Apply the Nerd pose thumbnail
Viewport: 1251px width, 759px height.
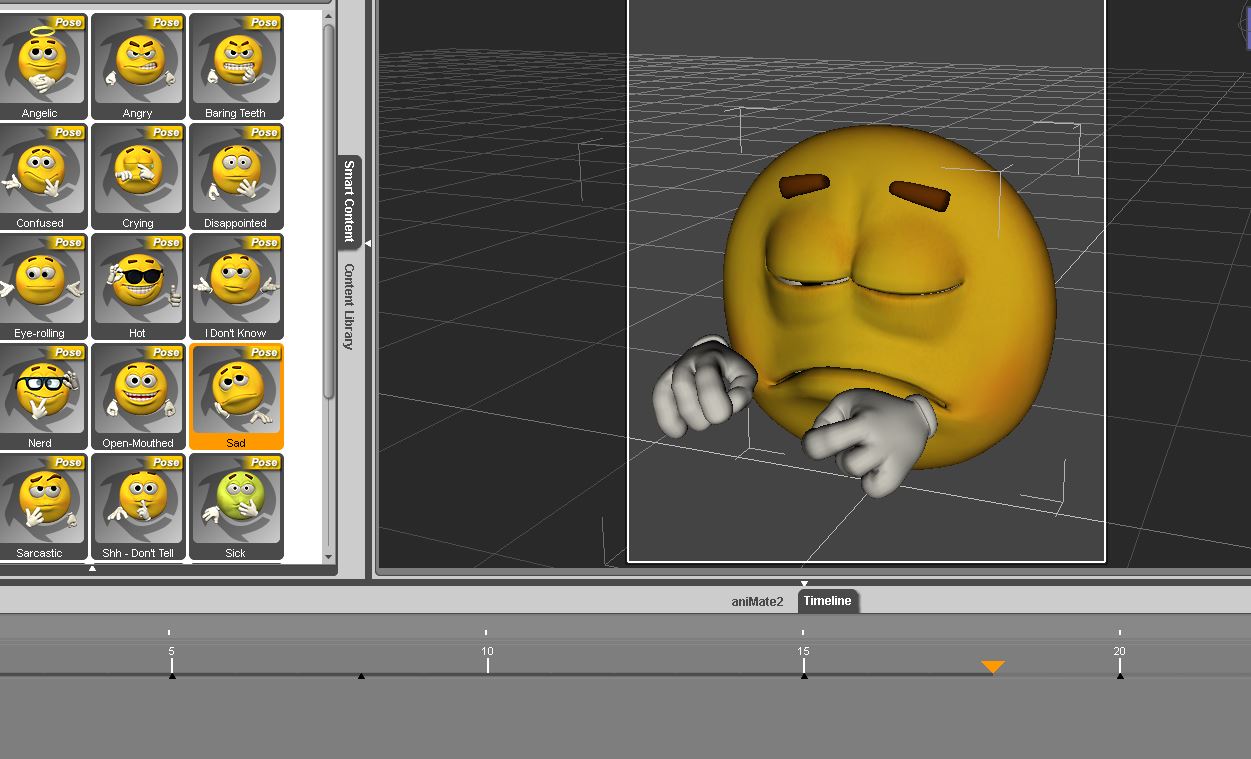click(41, 396)
